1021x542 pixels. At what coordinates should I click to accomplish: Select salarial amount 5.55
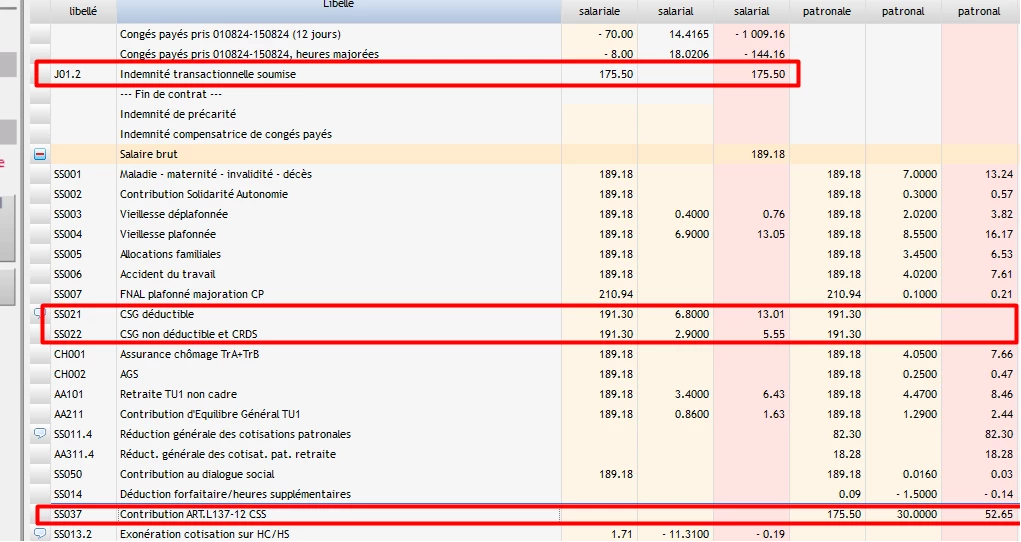coord(774,334)
